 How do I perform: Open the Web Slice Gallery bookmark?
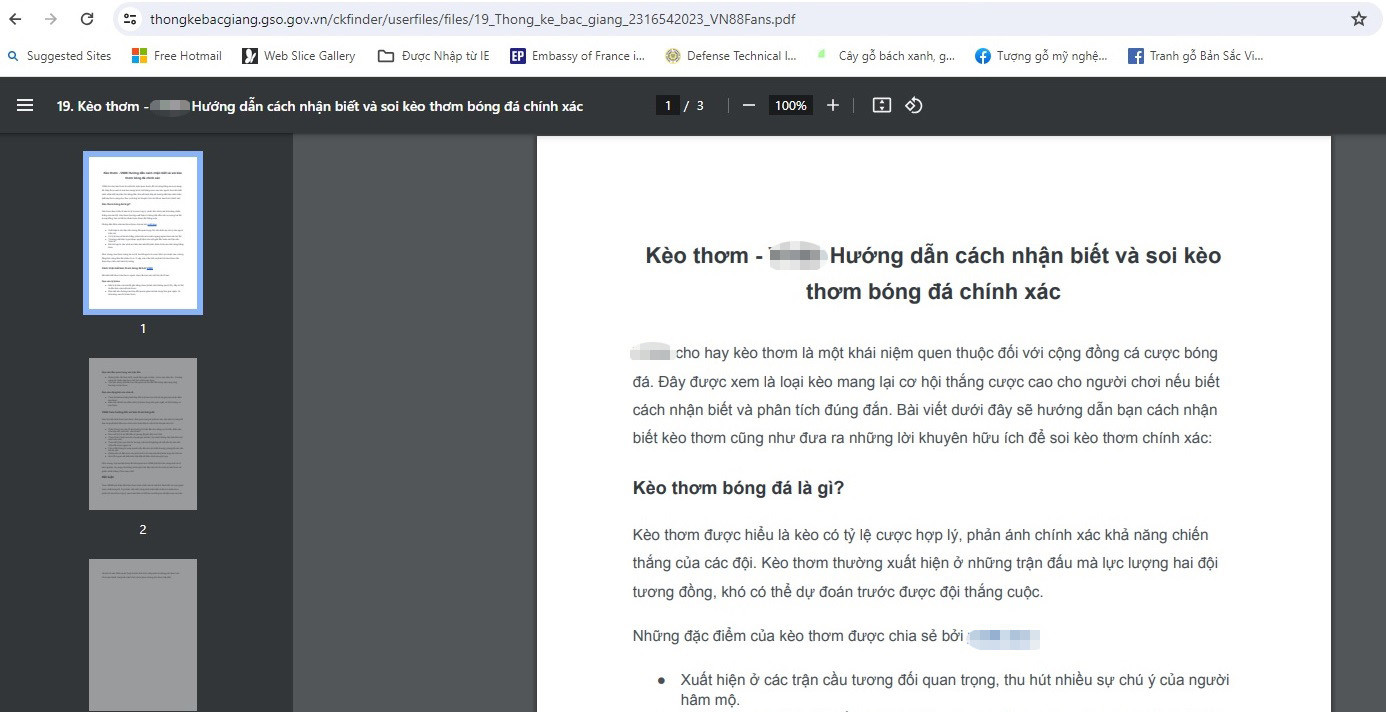pos(297,56)
